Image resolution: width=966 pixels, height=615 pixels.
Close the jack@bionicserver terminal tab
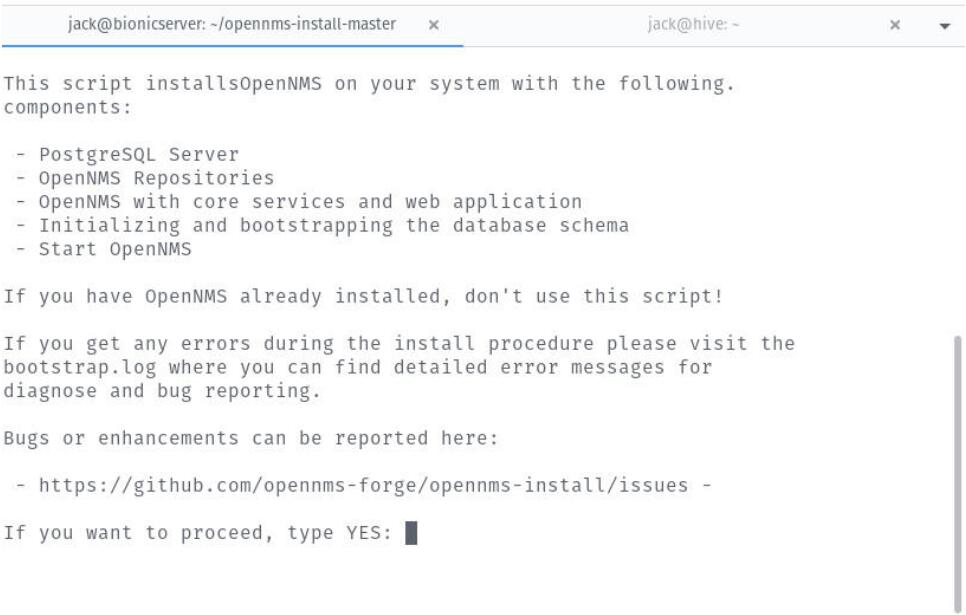click(x=434, y=25)
